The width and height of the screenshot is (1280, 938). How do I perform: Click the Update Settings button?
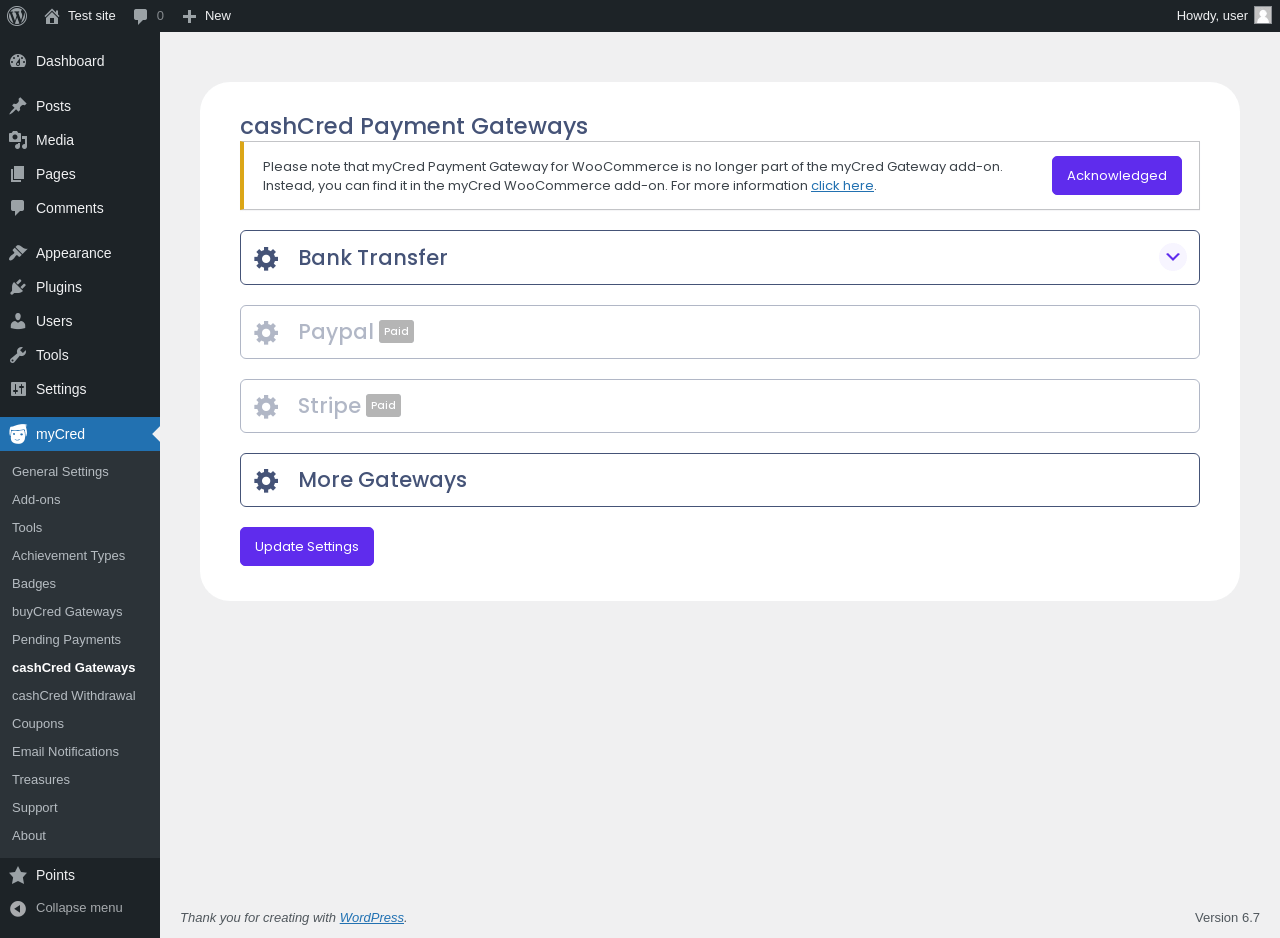[307, 546]
